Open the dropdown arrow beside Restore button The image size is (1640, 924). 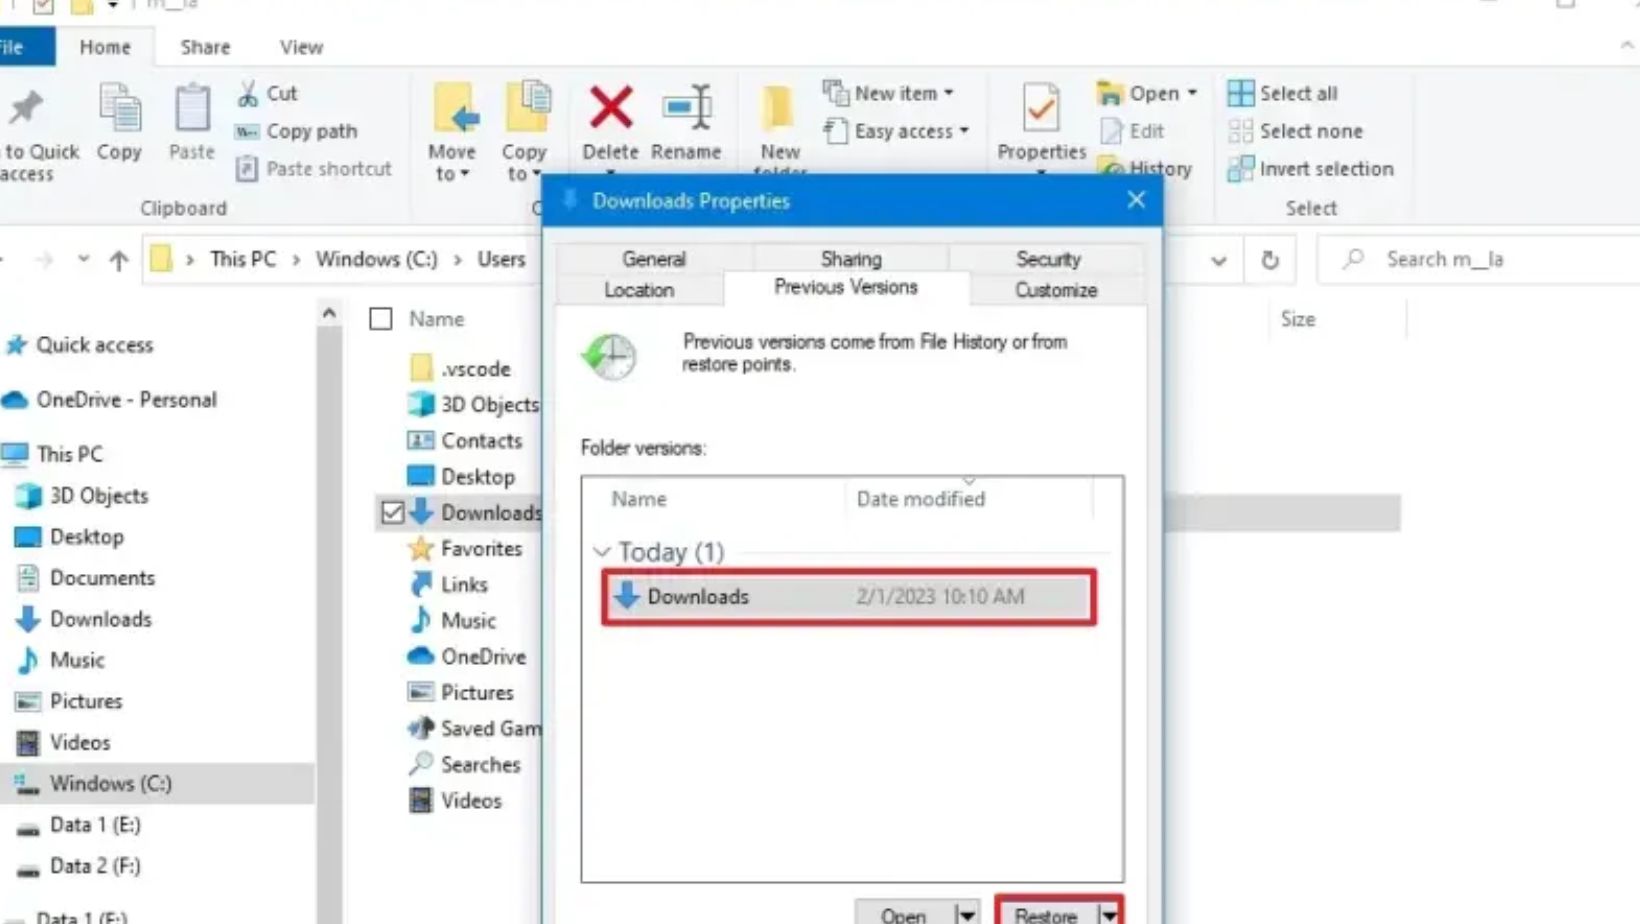[x=1109, y=914]
